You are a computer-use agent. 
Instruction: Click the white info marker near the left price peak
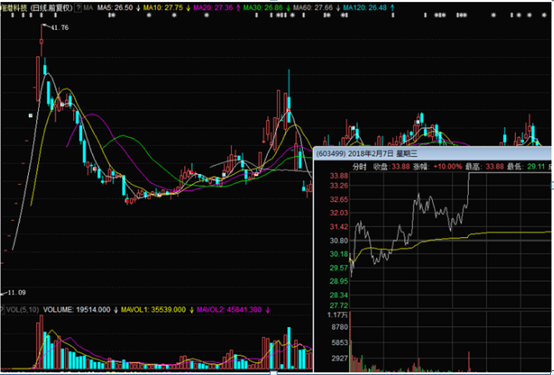62,105
